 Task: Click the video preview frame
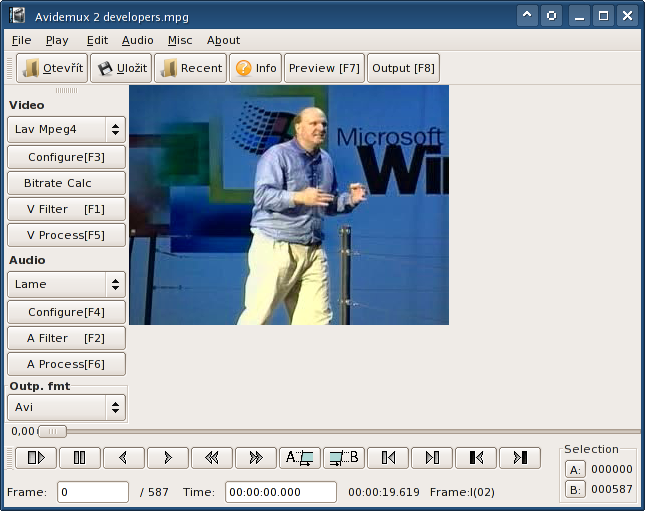pos(289,205)
